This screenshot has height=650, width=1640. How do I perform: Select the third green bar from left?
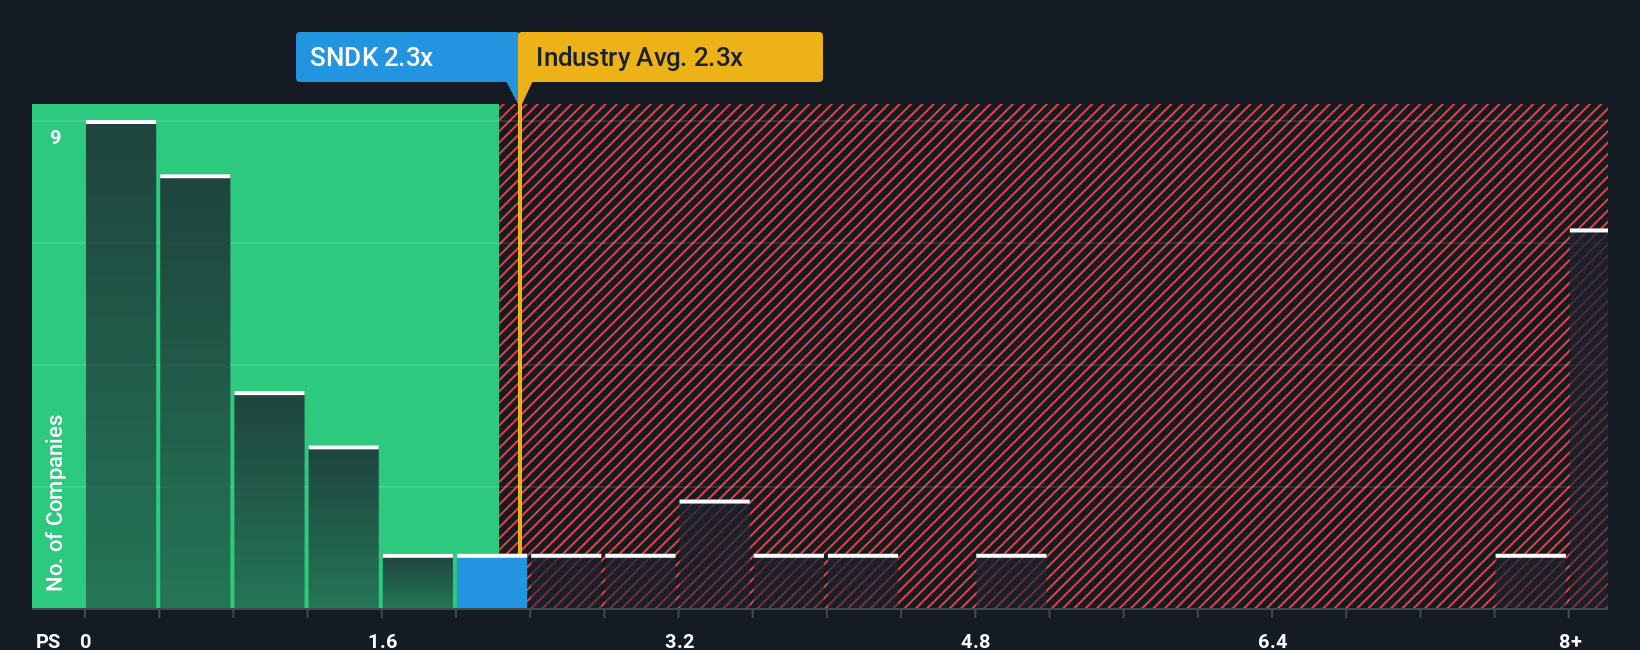point(269,499)
